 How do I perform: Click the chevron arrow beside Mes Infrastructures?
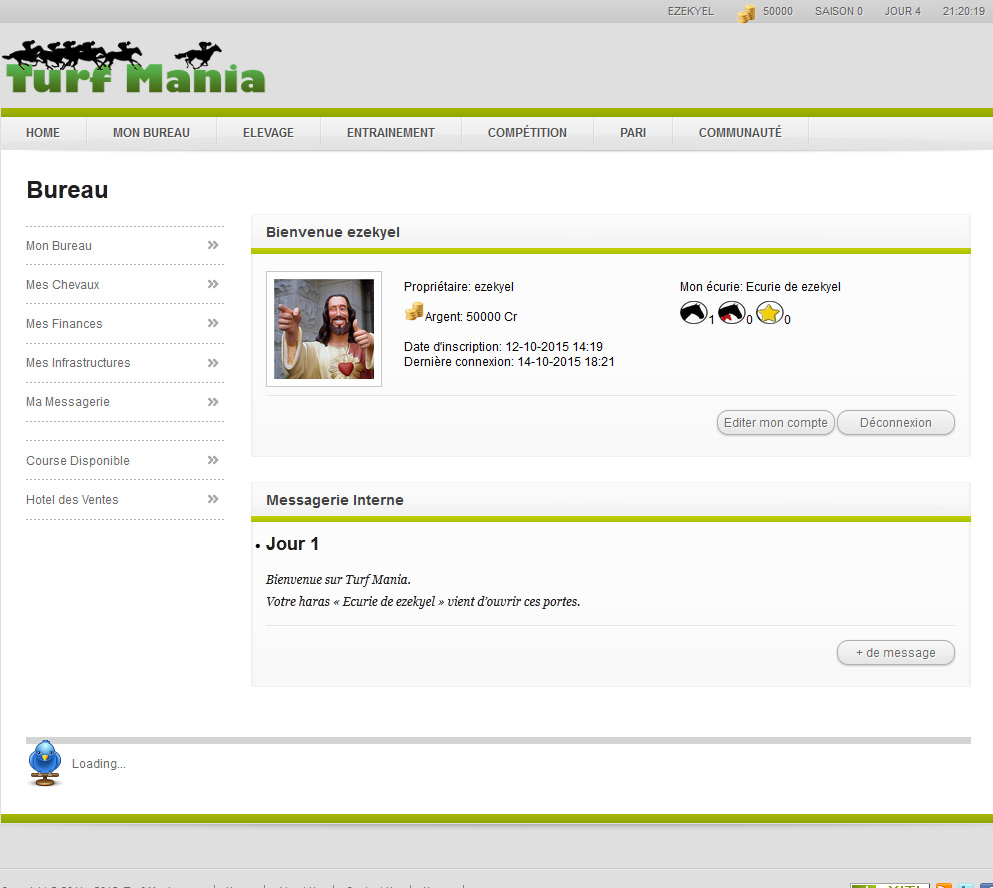(x=213, y=362)
